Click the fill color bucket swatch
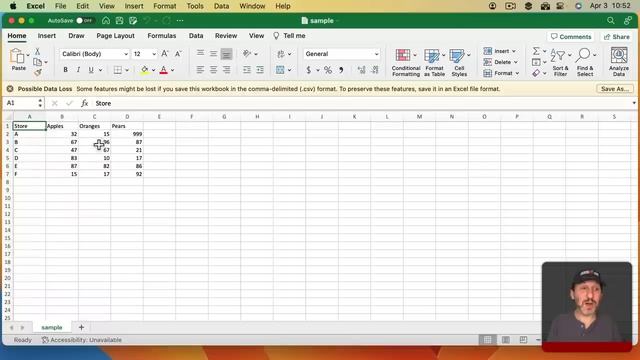 [144, 70]
